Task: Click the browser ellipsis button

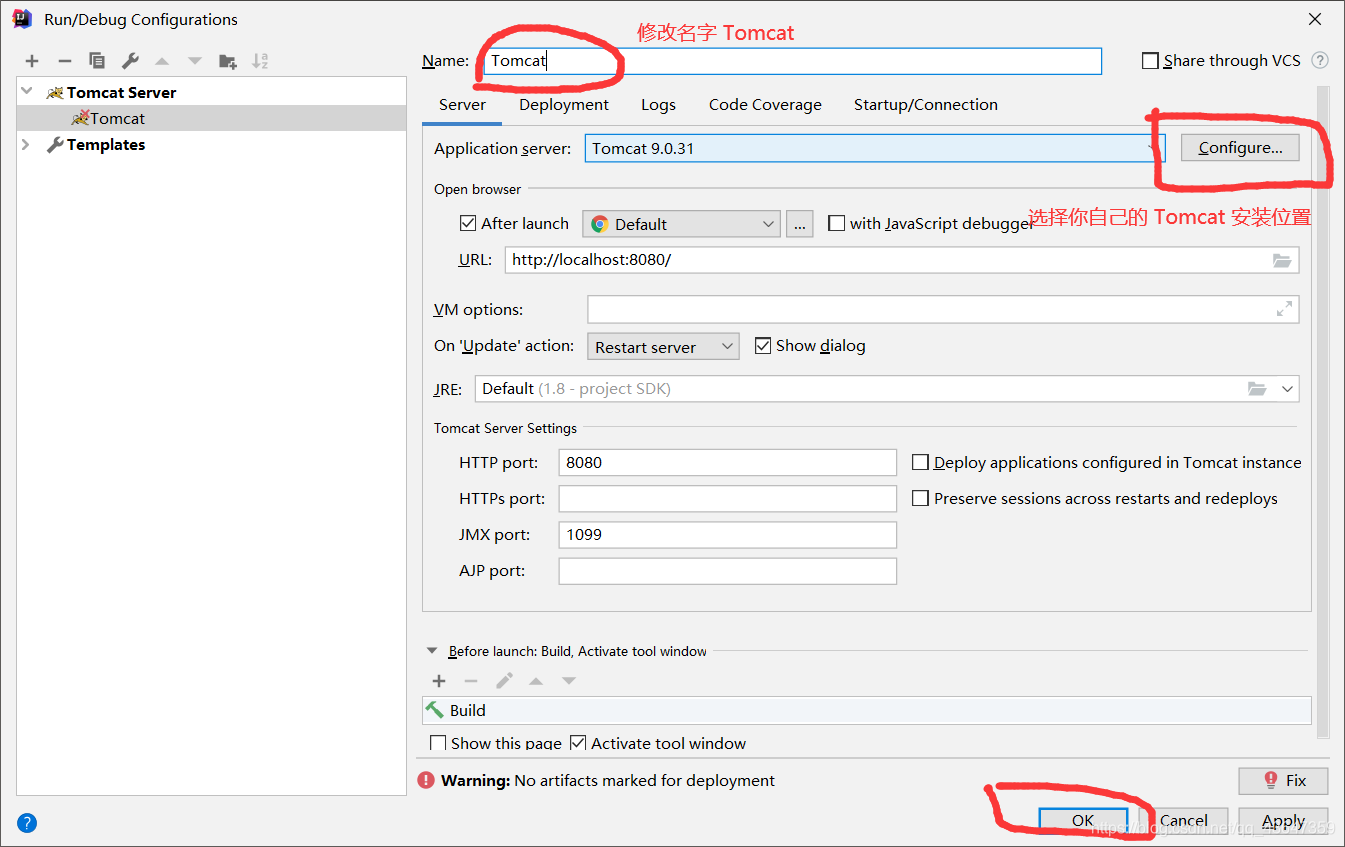Action: 799,224
